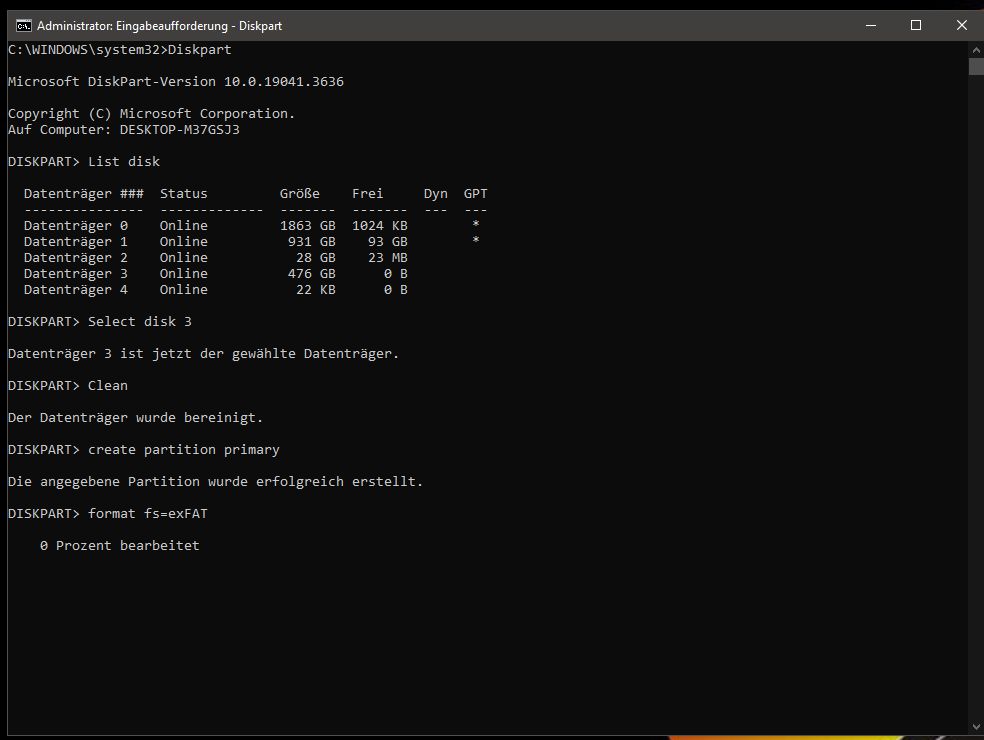Click the scrollbar up arrow
The height and width of the screenshot is (740, 984).
tap(976, 50)
